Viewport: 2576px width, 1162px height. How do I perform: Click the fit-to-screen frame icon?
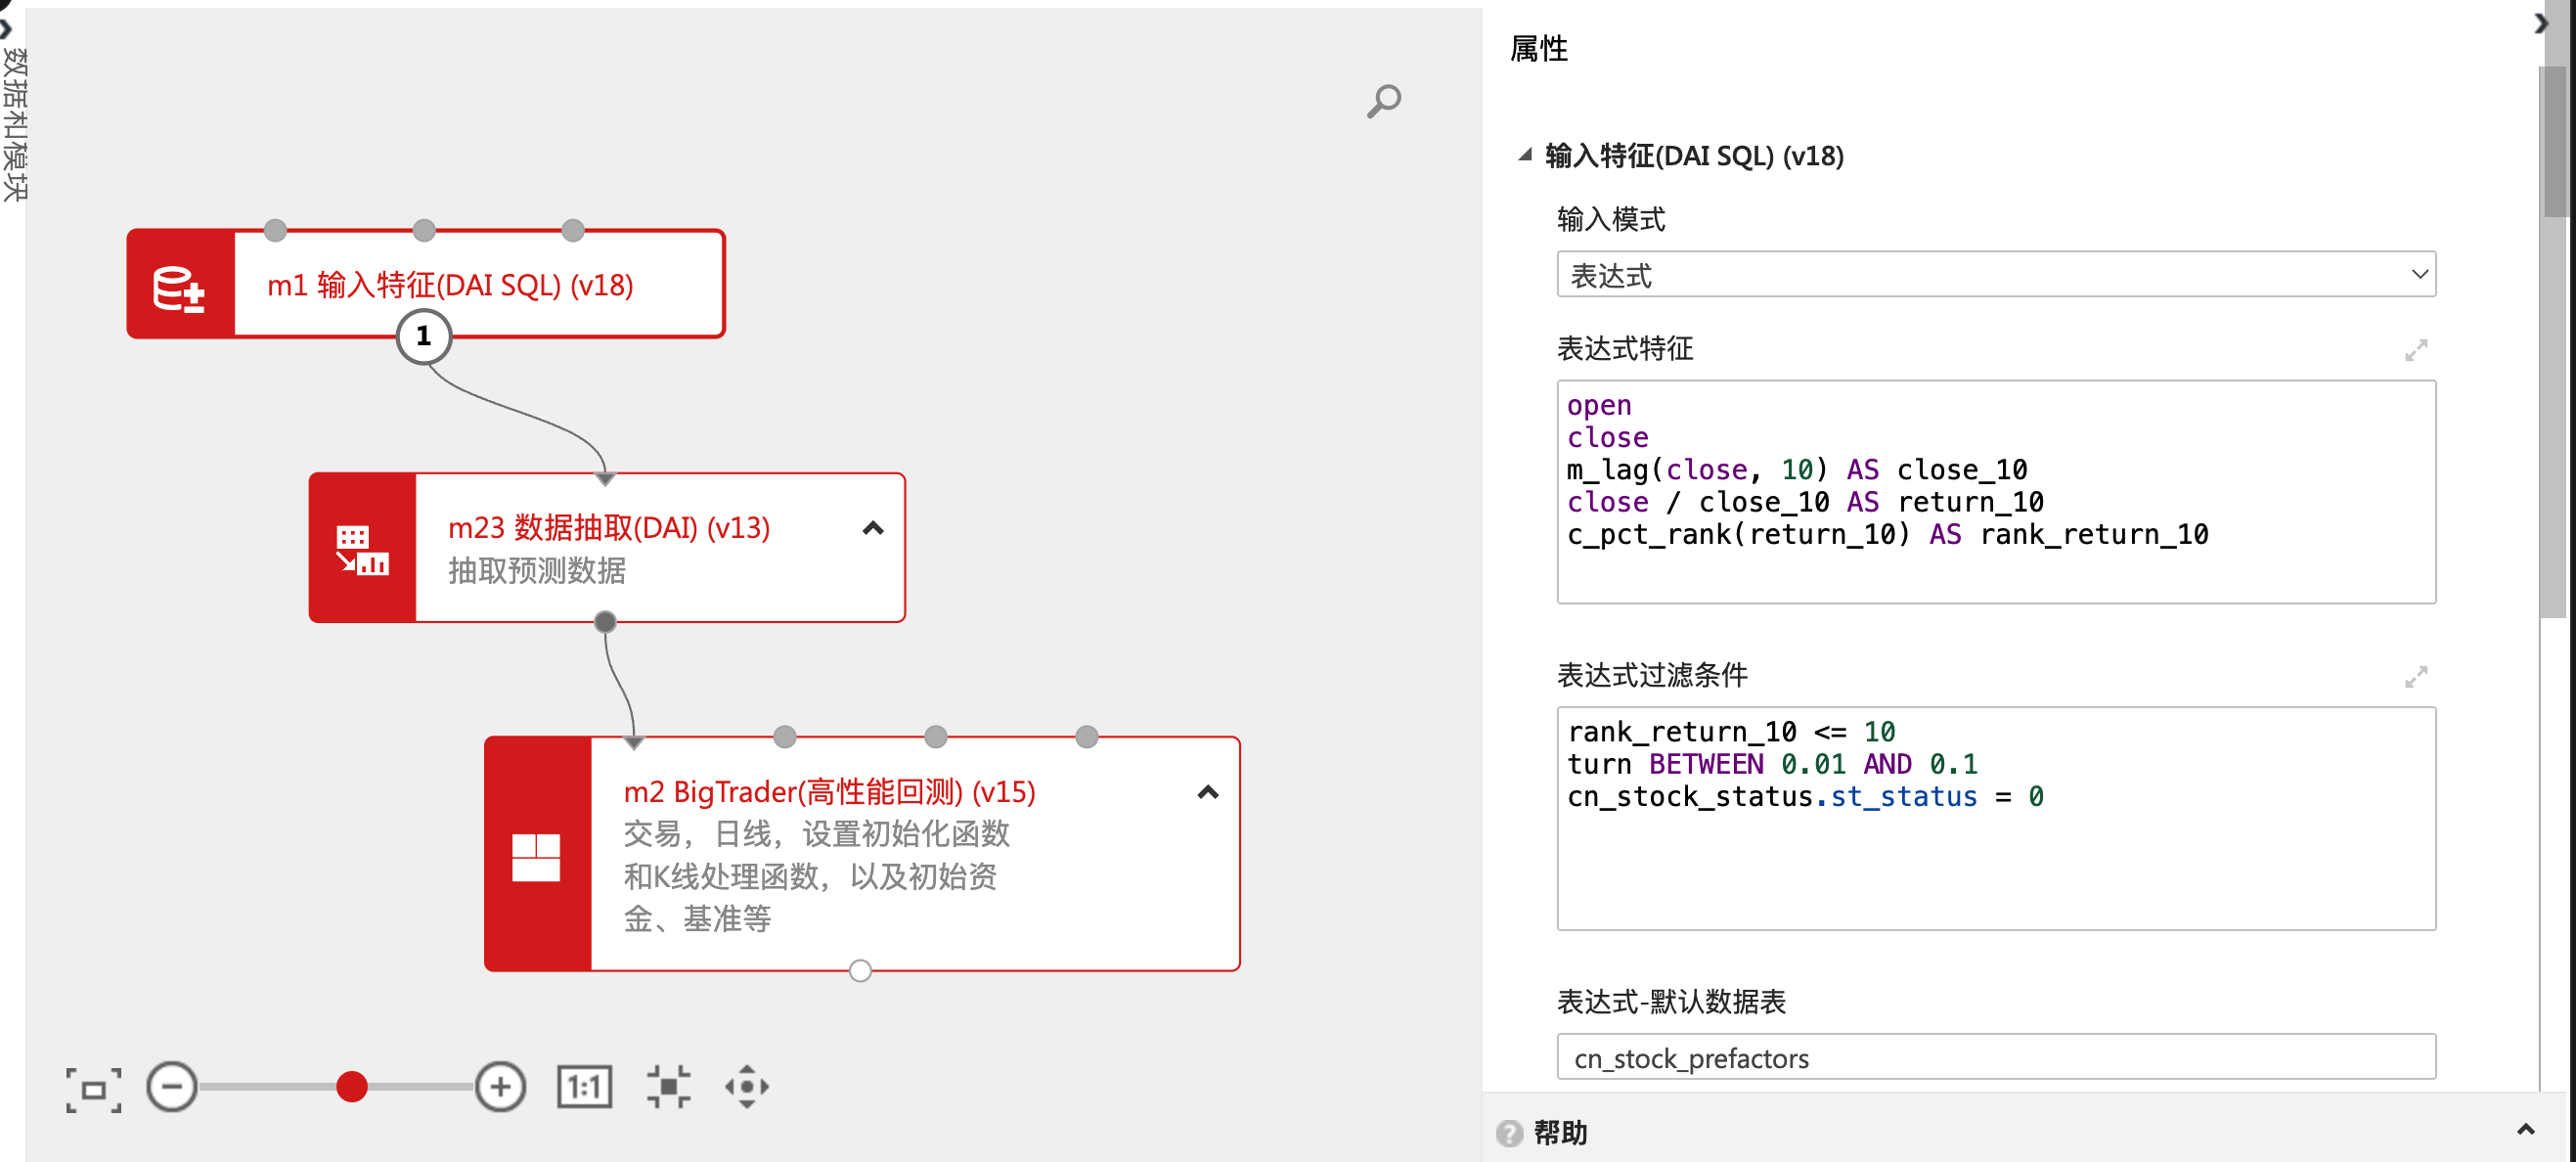click(x=93, y=1088)
